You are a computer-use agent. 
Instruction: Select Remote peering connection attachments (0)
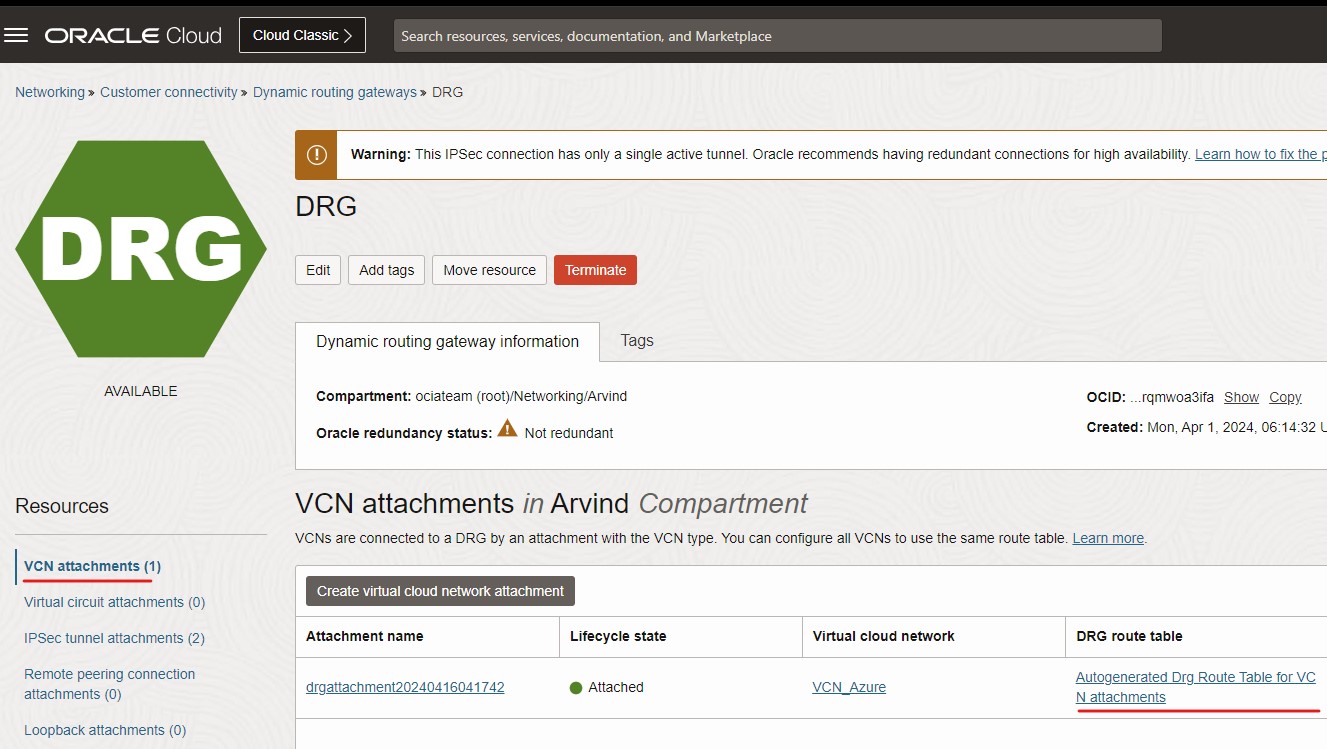(x=110, y=684)
